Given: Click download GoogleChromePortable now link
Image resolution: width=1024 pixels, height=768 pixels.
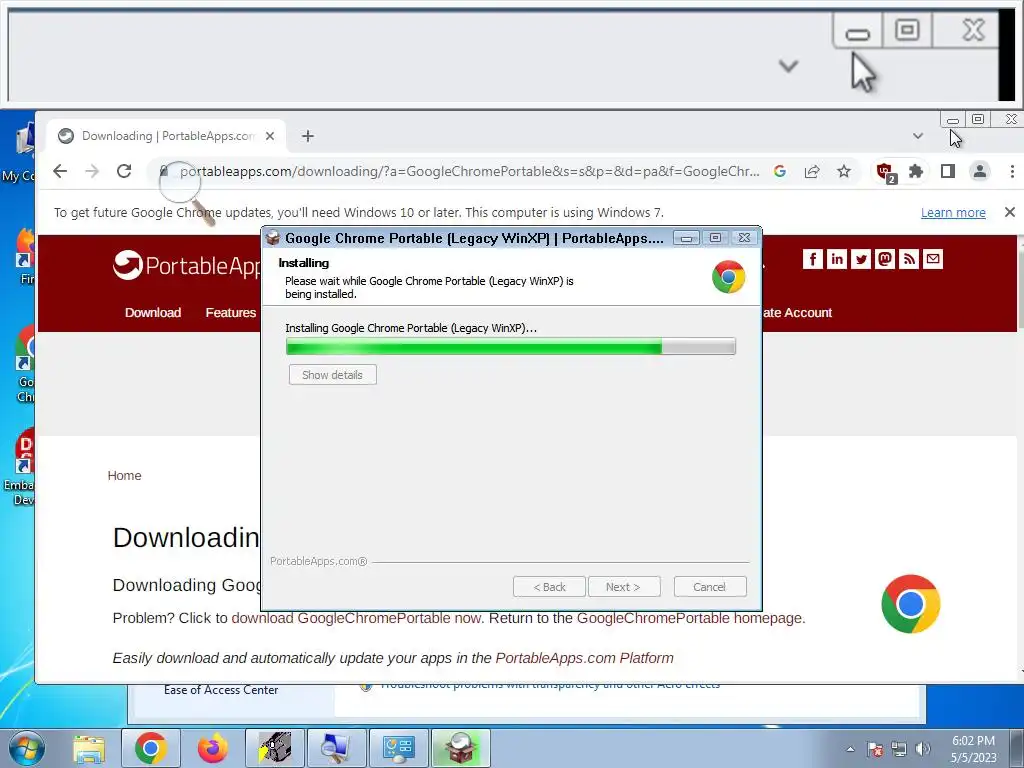Looking at the screenshot, I should (x=356, y=618).
